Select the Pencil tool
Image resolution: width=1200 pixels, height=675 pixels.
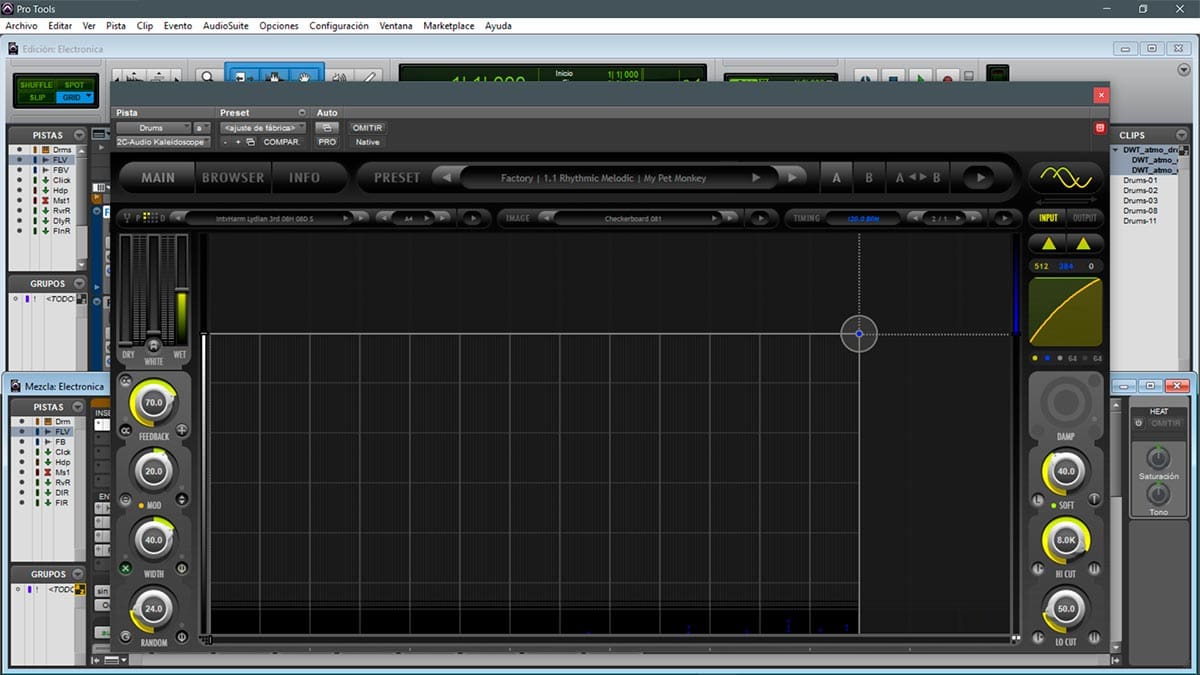coord(369,76)
